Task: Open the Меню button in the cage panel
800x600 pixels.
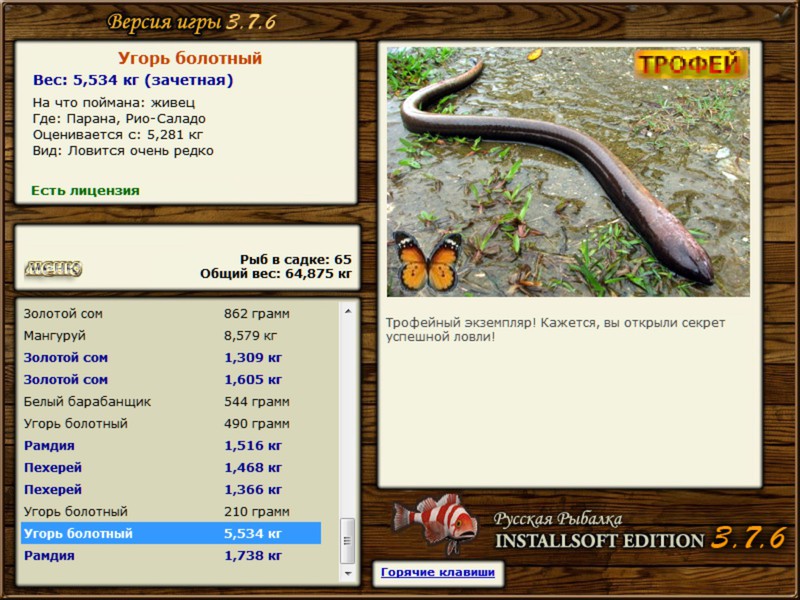Action: coord(53,269)
